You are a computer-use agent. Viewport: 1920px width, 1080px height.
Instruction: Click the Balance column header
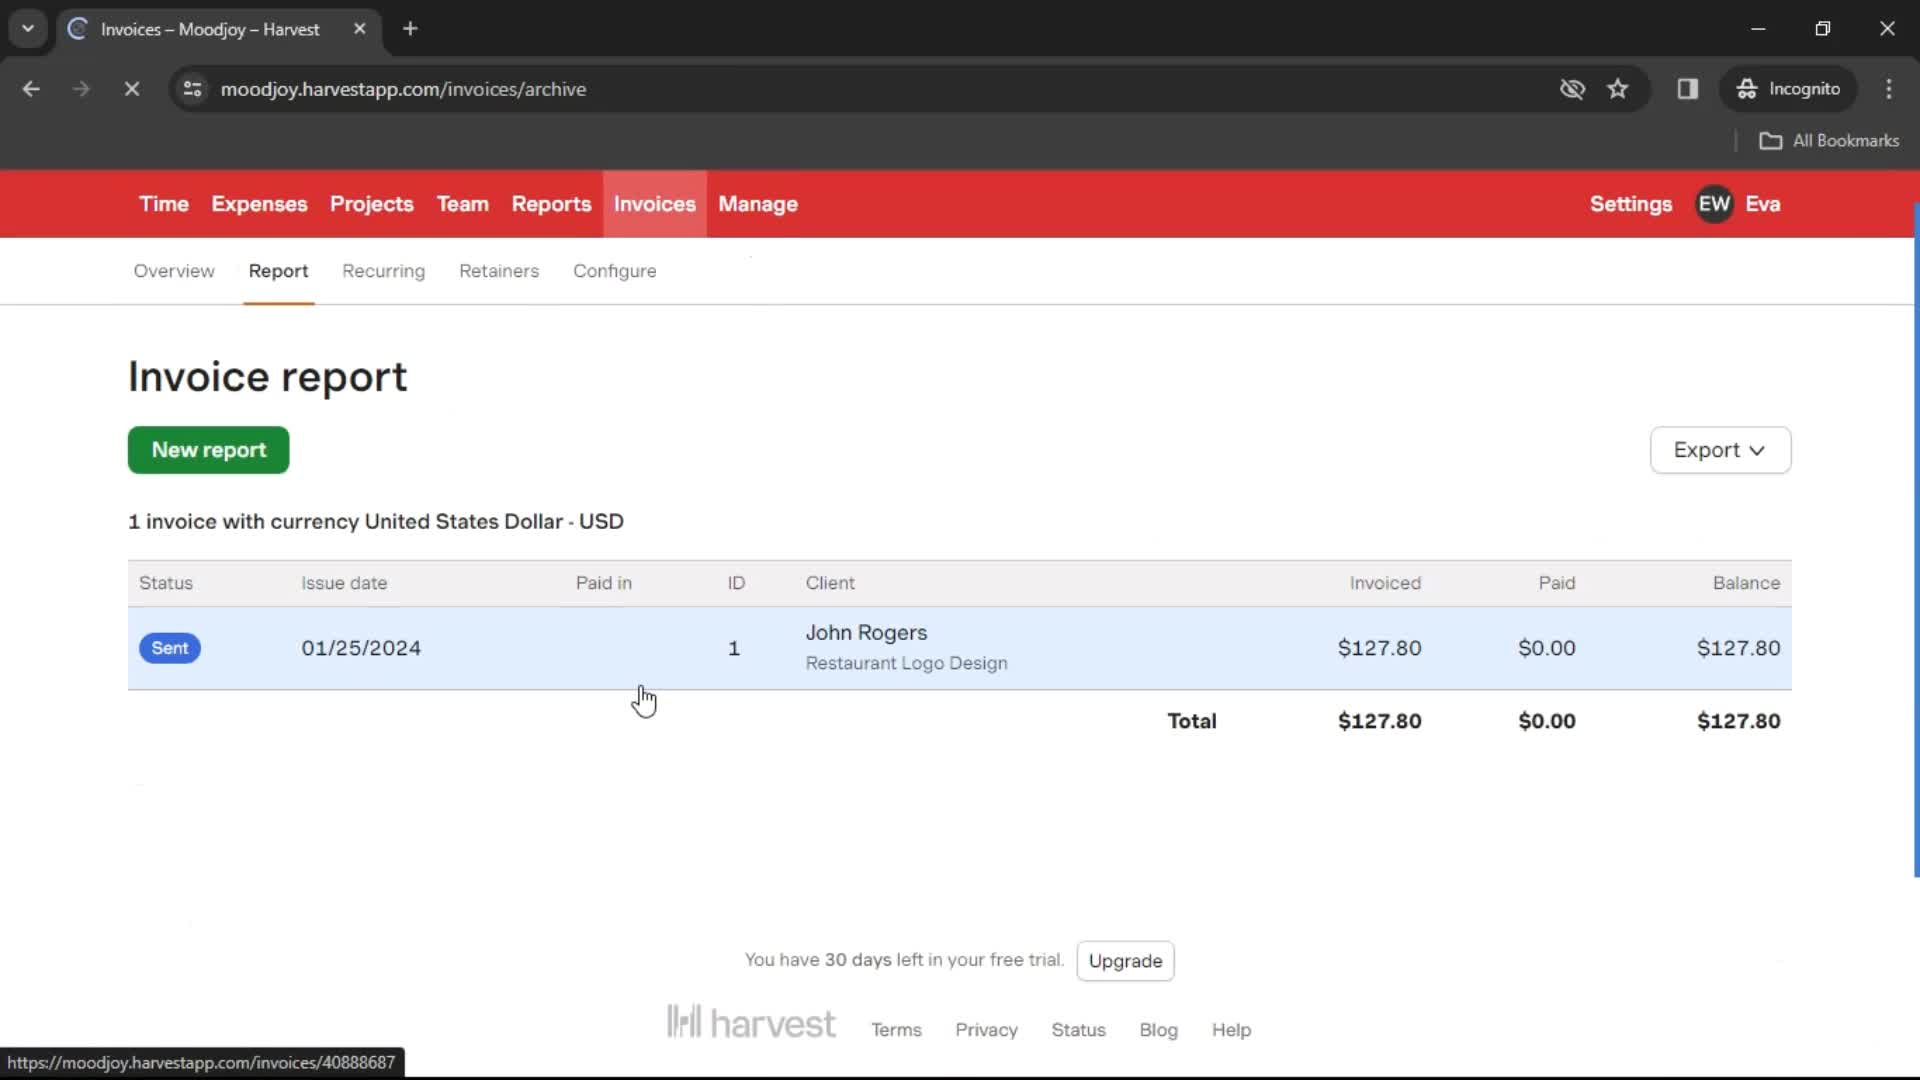[1746, 583]
